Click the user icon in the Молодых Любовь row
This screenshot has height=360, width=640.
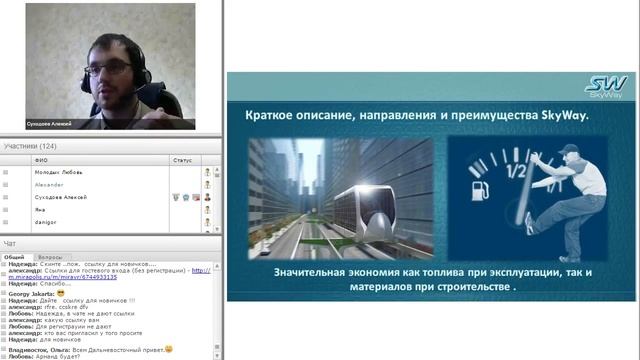[207, 172]
